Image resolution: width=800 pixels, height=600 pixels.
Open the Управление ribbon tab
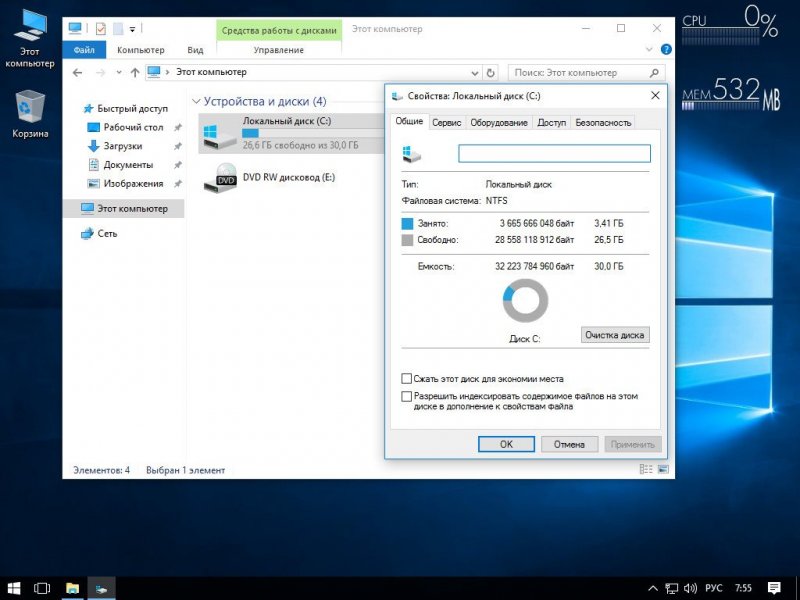pos(279,50)
